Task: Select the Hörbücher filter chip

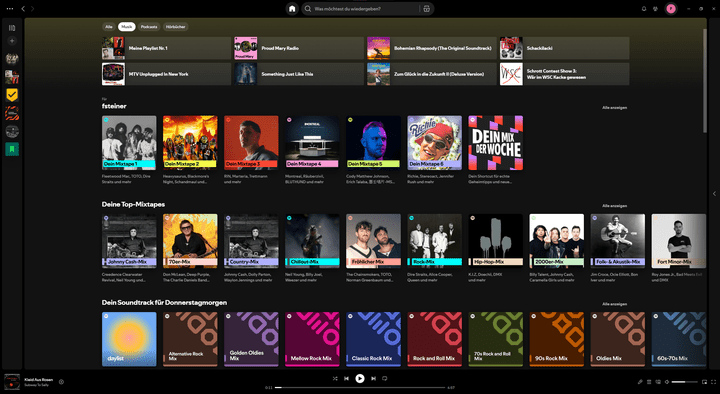Action: point(175,27)
